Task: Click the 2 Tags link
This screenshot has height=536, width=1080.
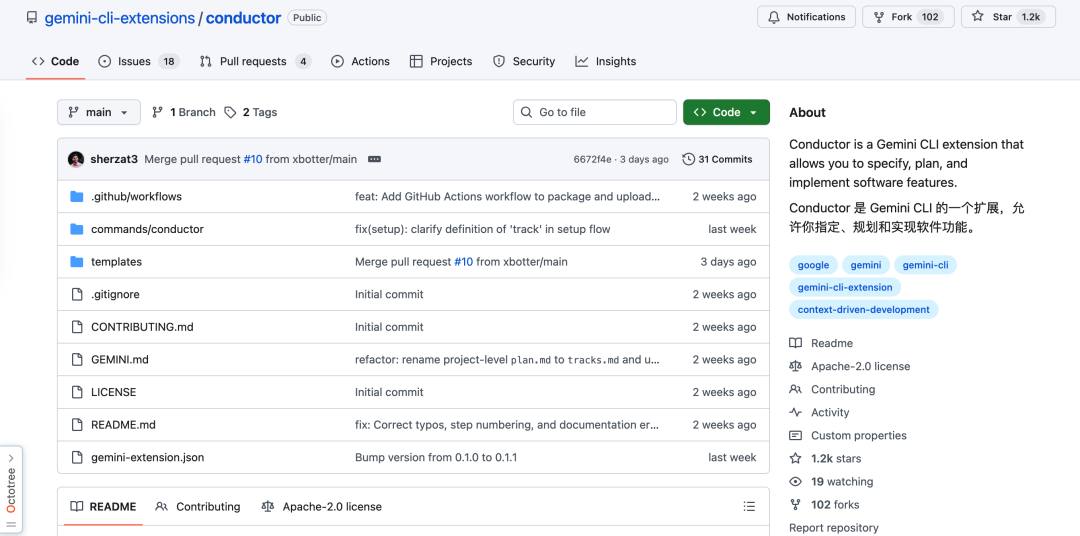Action: [x=251, y=113]
